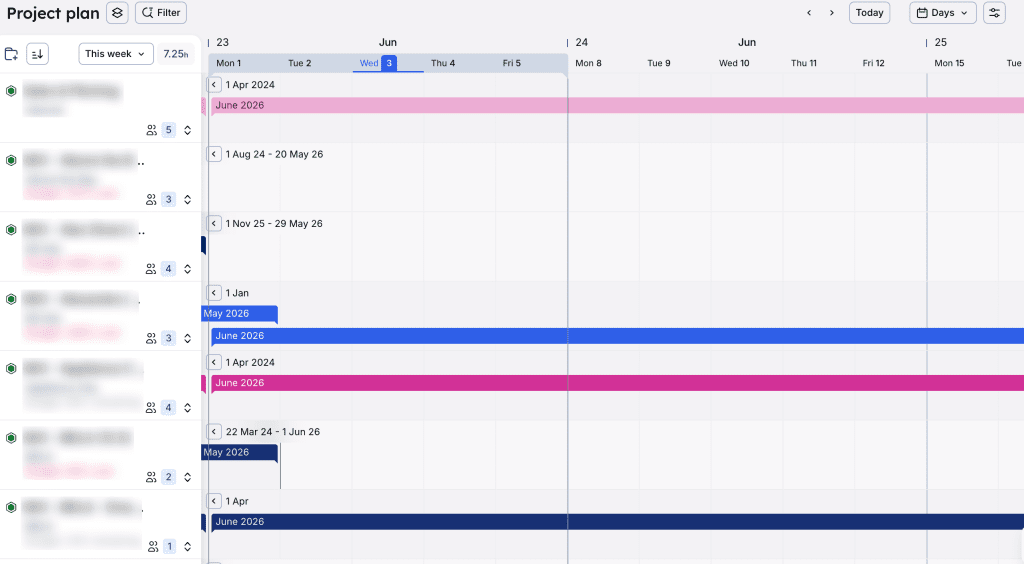Click back chevron beside 1 Nov 25 - 29 May 26
The image size is (1024, 564).
point(214,223)
